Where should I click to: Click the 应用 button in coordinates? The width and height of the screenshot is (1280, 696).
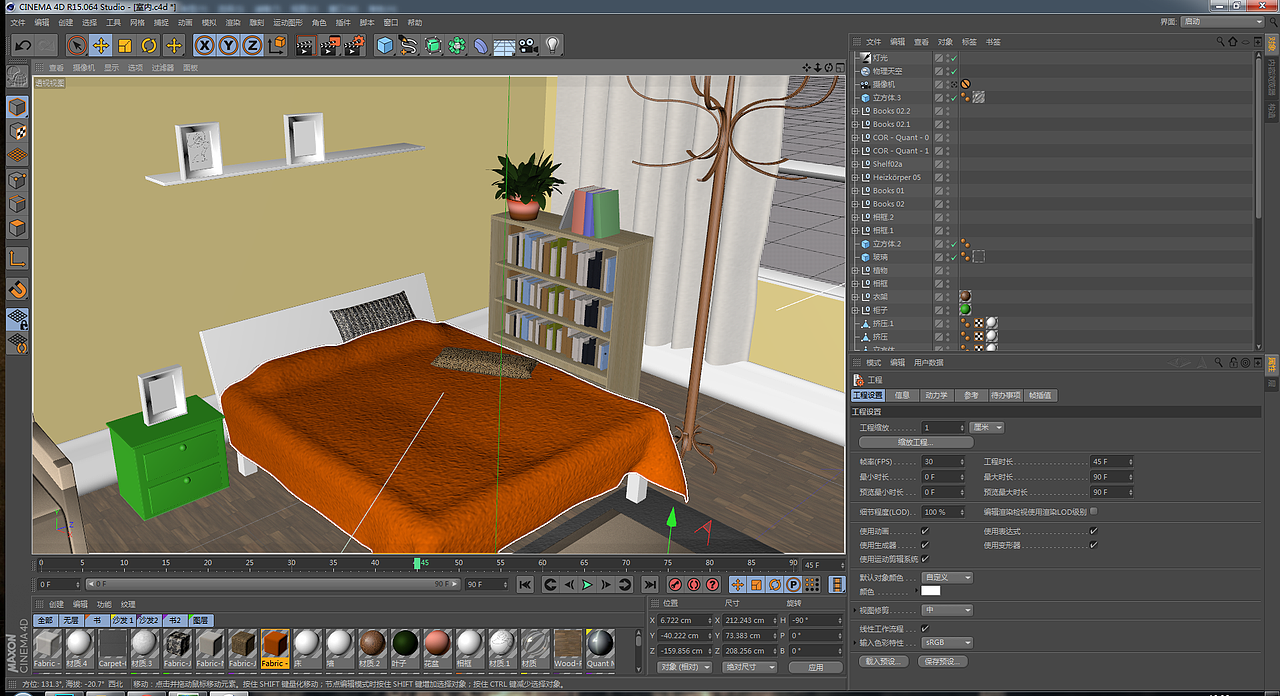click(815, 667)
